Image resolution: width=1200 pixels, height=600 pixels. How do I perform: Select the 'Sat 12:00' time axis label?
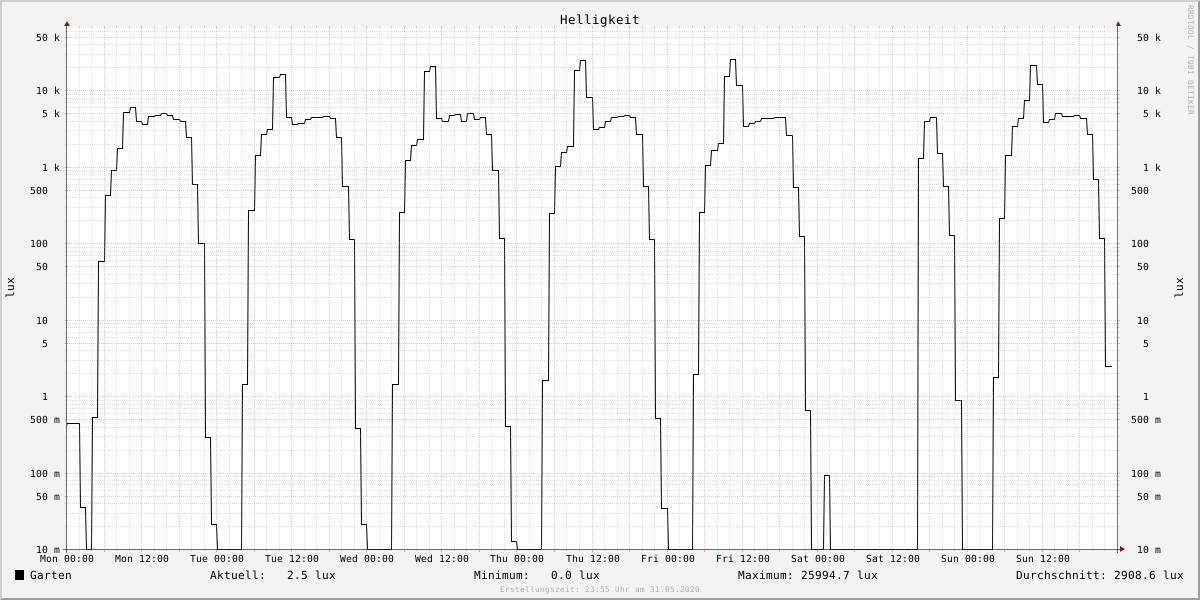(x=893, y=559)
